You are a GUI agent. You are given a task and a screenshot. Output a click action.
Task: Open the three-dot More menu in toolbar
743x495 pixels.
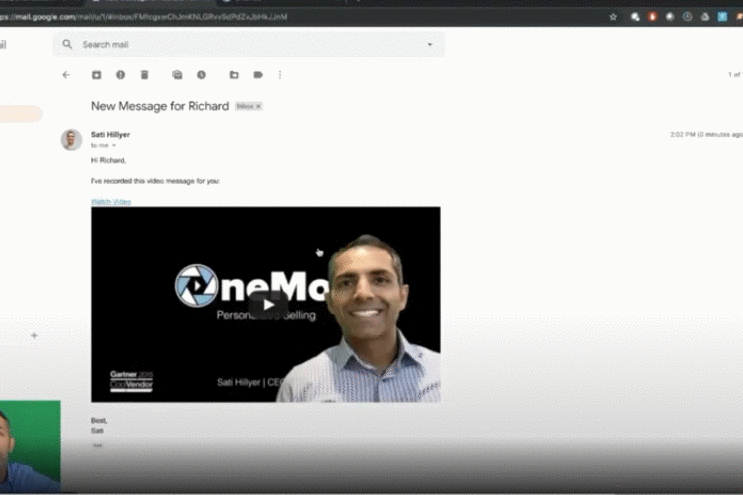280,75
